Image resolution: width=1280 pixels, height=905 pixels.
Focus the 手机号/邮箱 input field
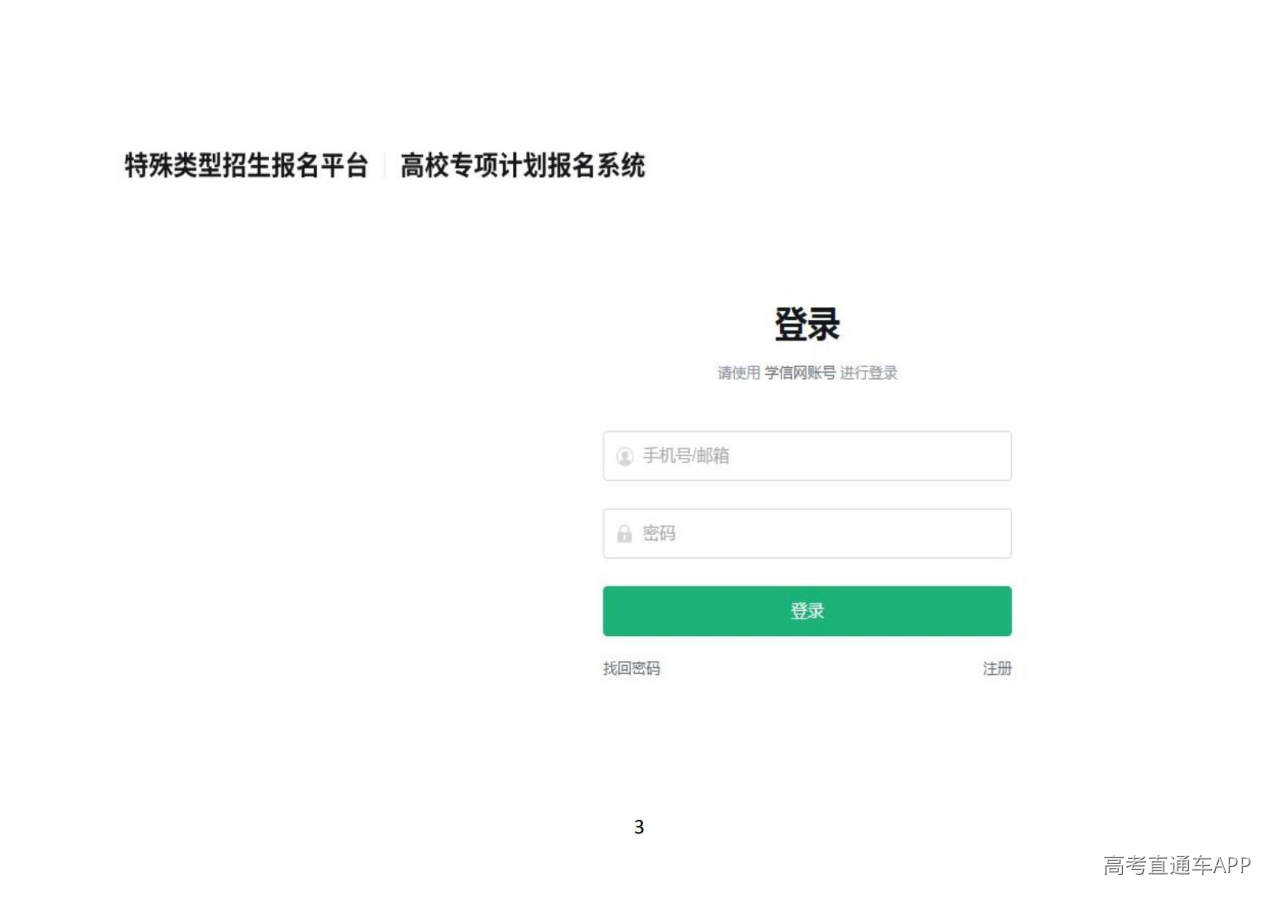click(807, 456)
